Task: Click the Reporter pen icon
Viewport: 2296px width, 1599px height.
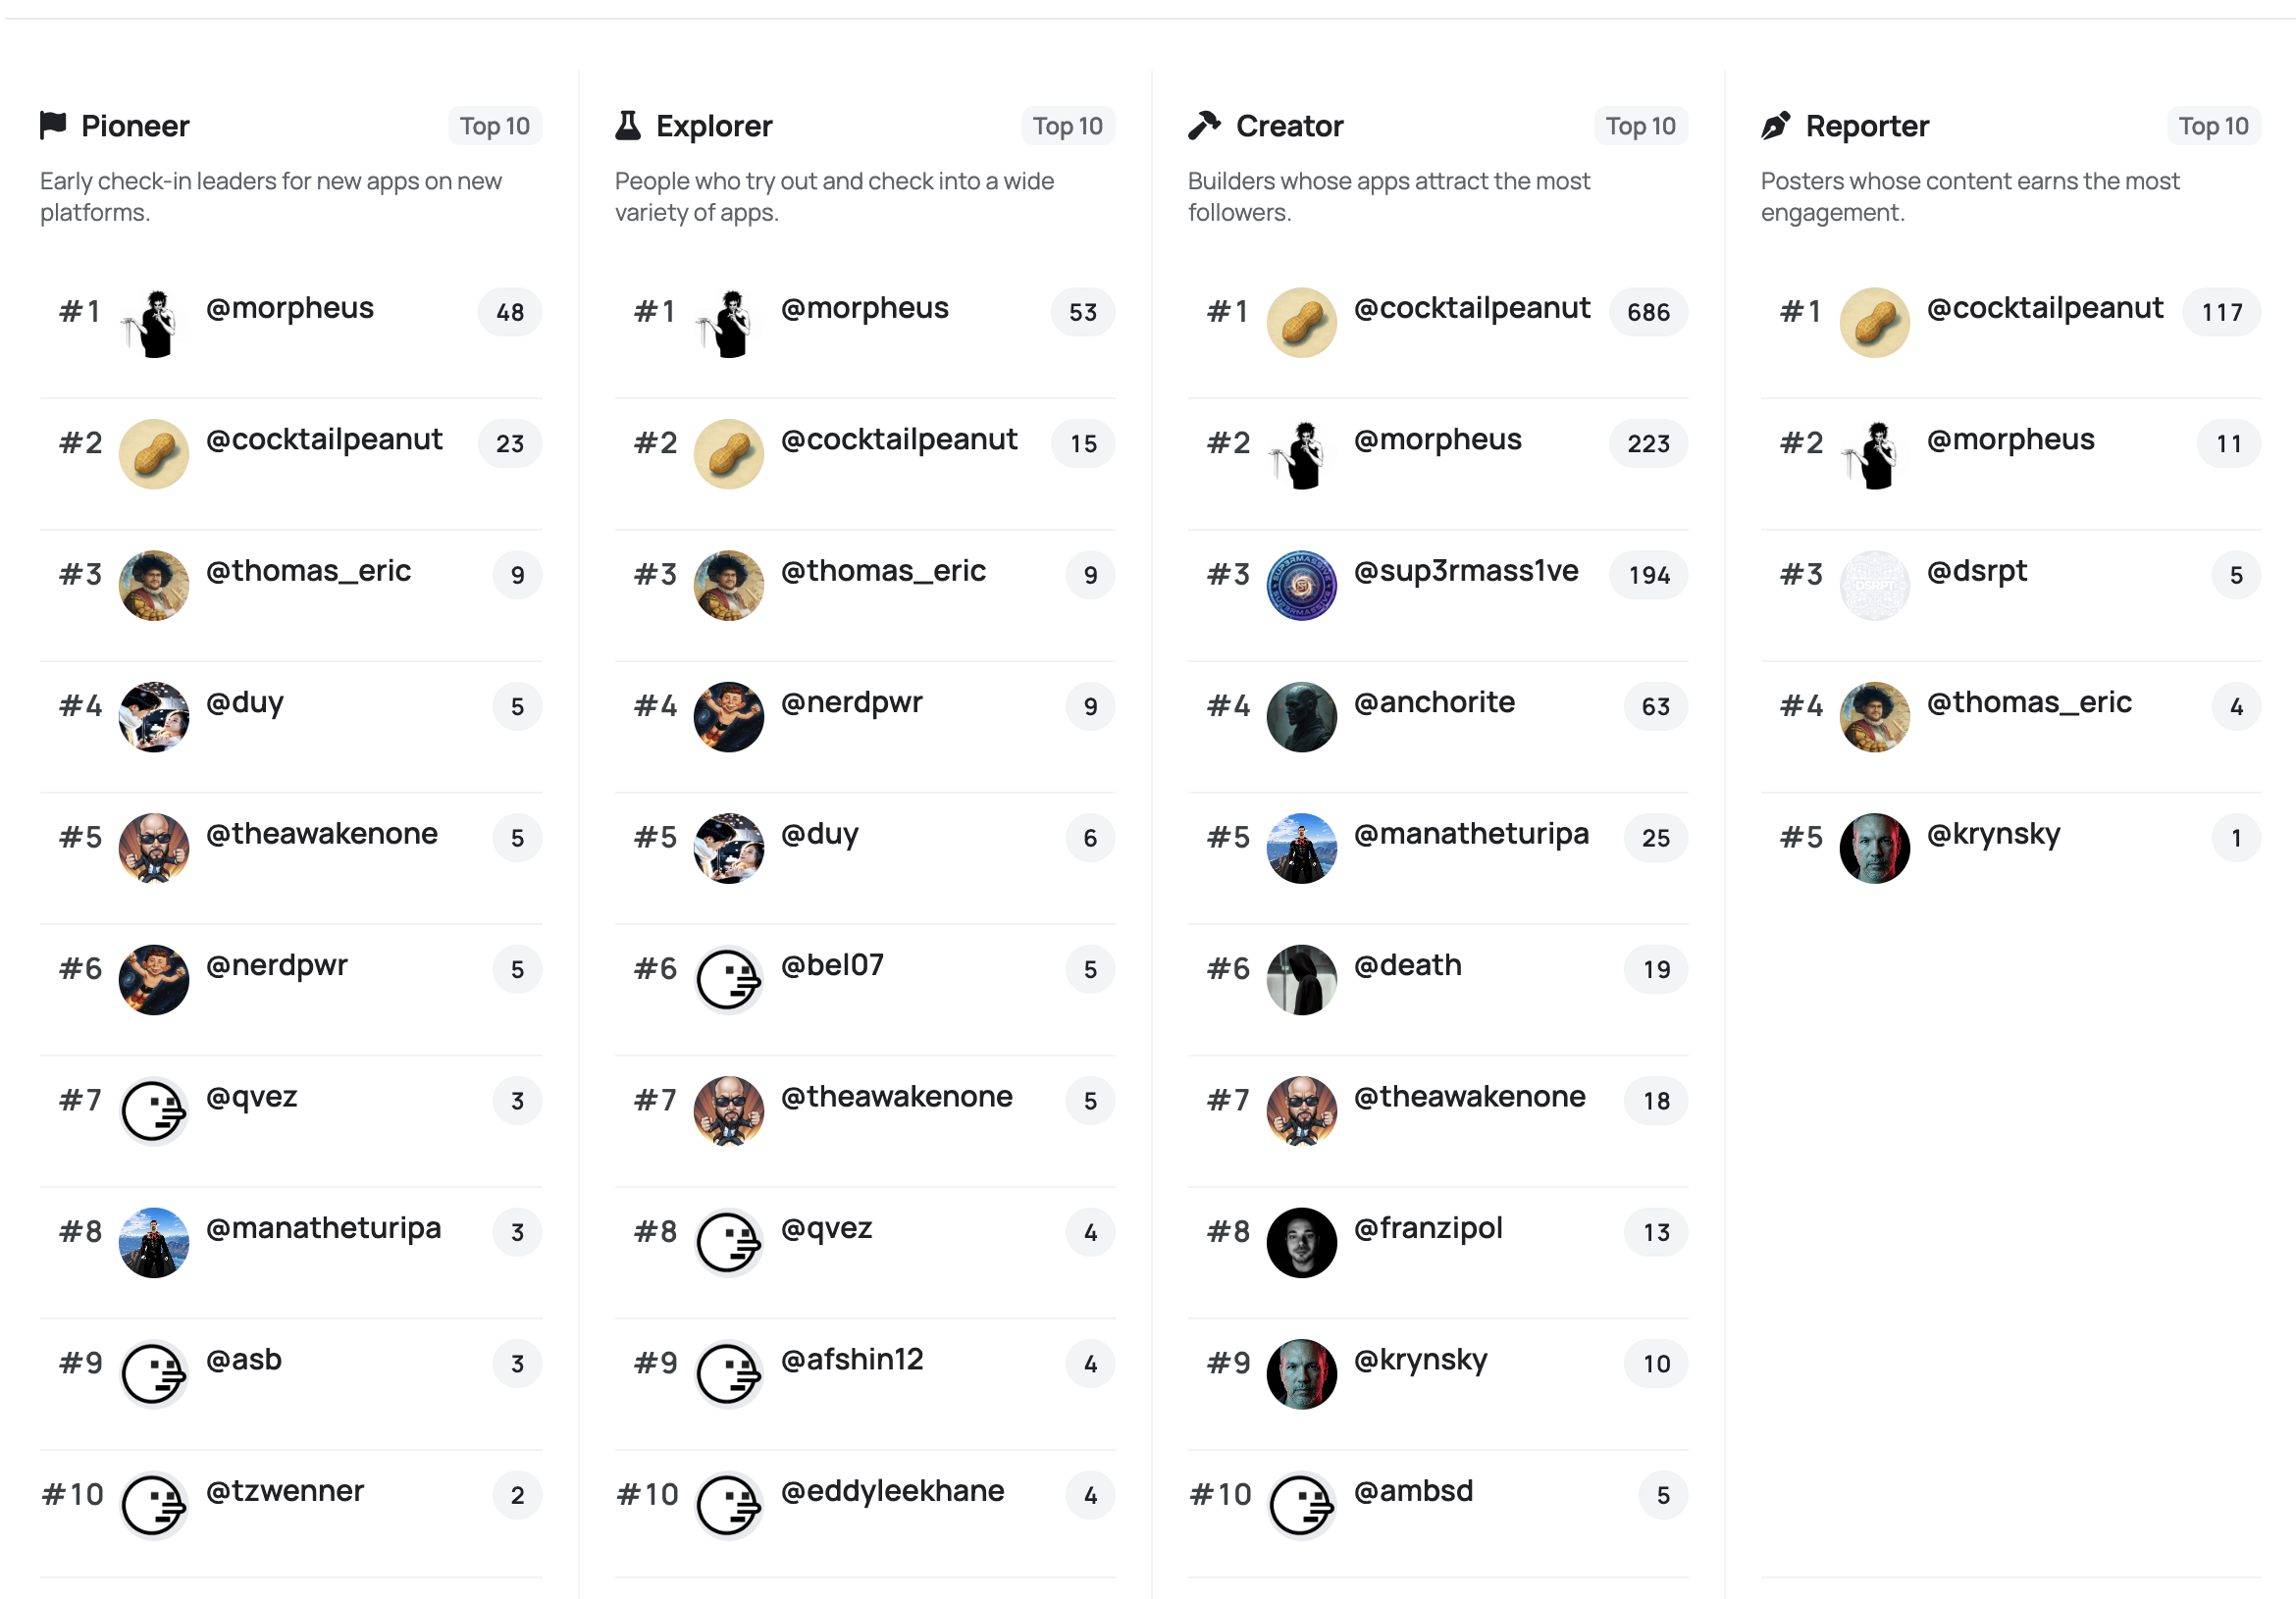Action: click(x=1776, y=125)
